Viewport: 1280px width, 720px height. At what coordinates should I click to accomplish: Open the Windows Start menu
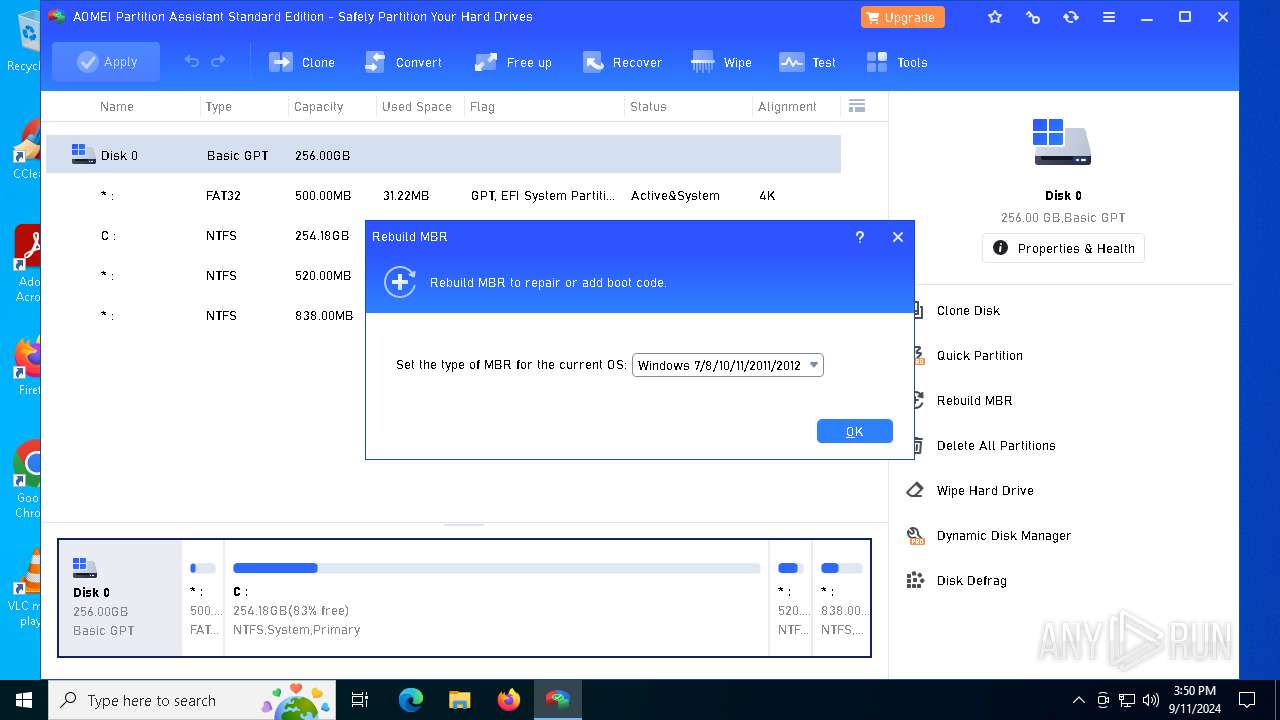(24, 700)
